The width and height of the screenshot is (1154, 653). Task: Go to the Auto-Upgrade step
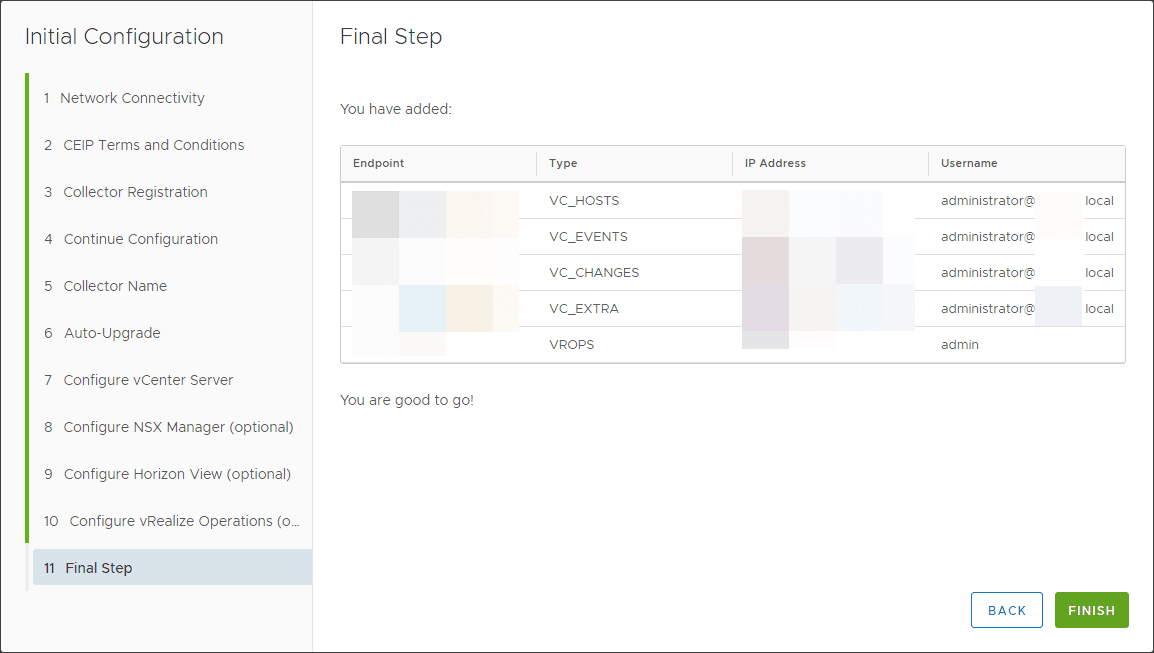click(x=112, y=333)
